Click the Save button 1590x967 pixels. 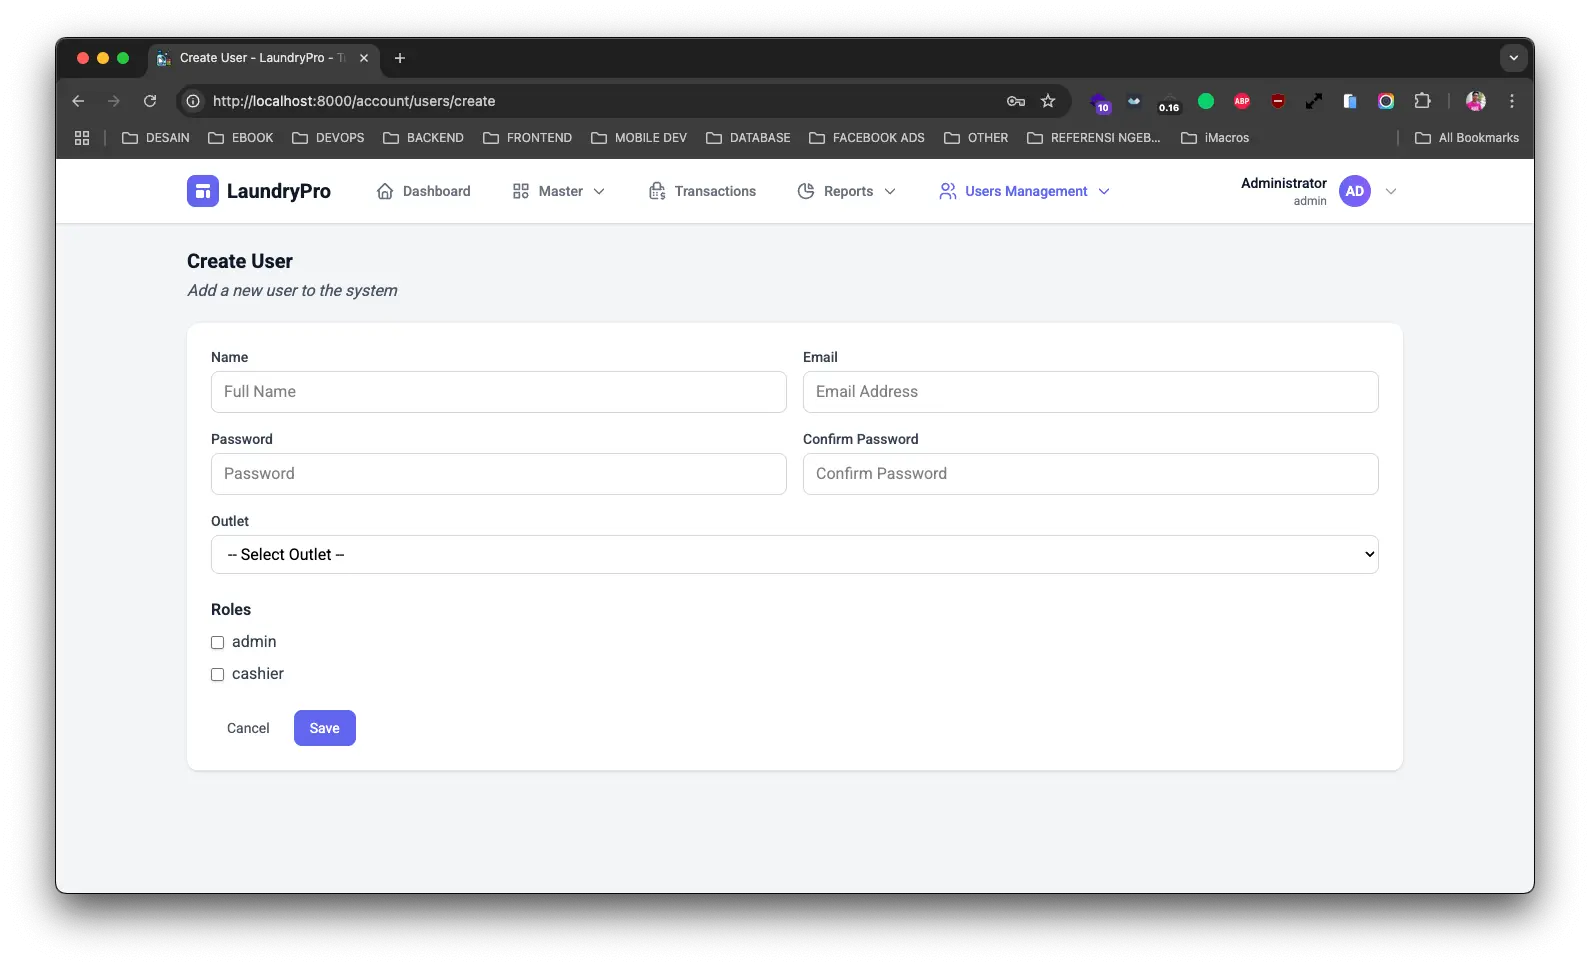pyautogui.click(x=325, y=728)
